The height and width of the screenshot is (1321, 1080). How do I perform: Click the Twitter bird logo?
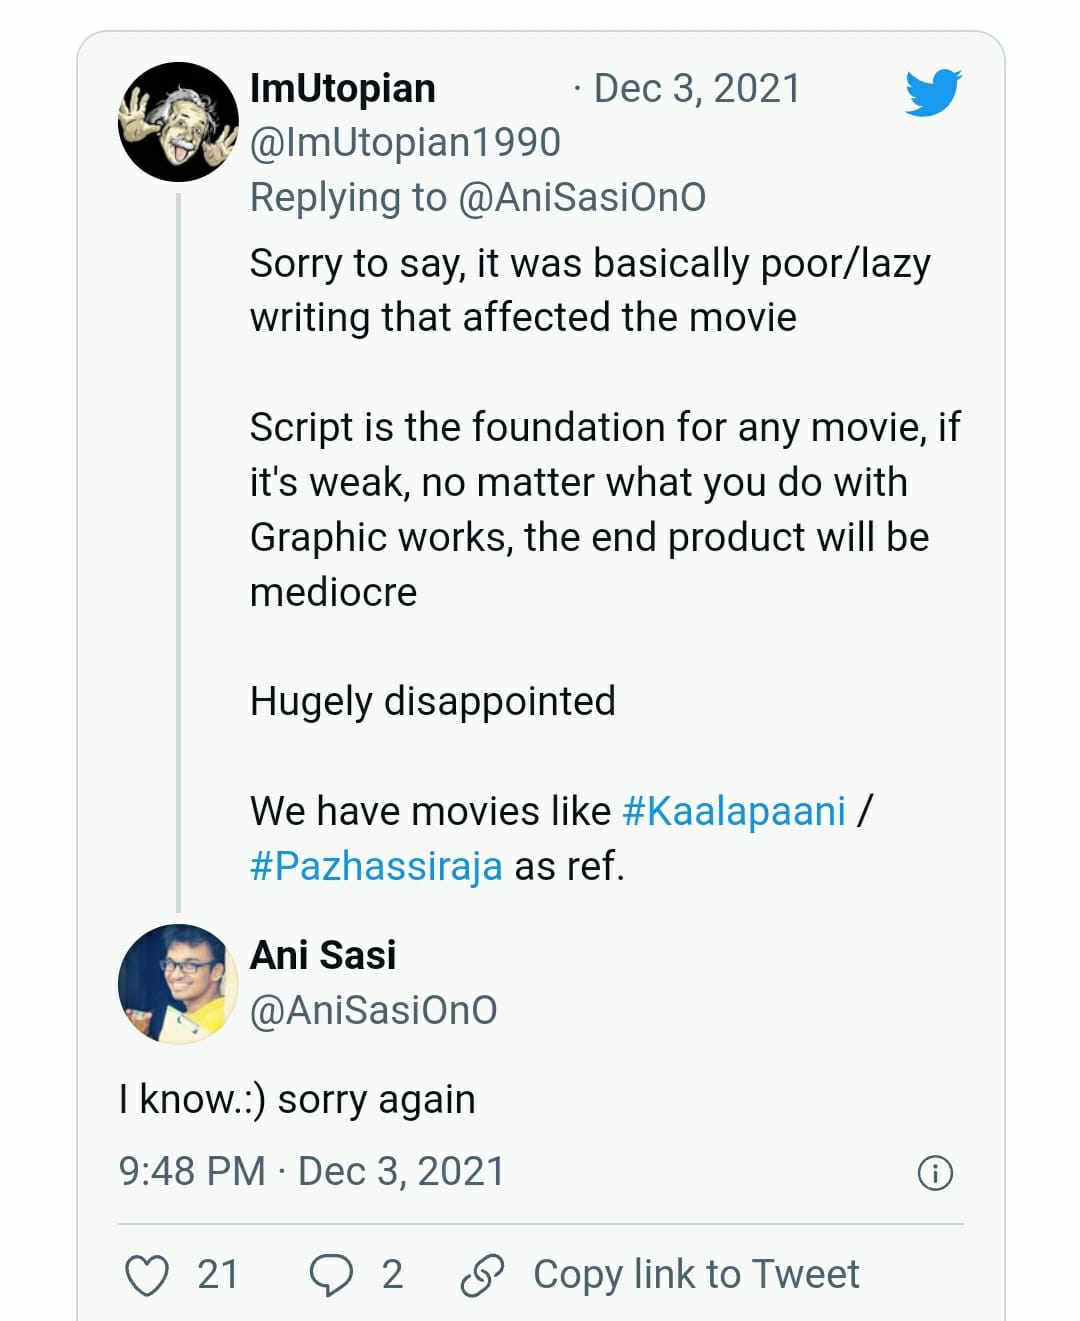[932, 92]
